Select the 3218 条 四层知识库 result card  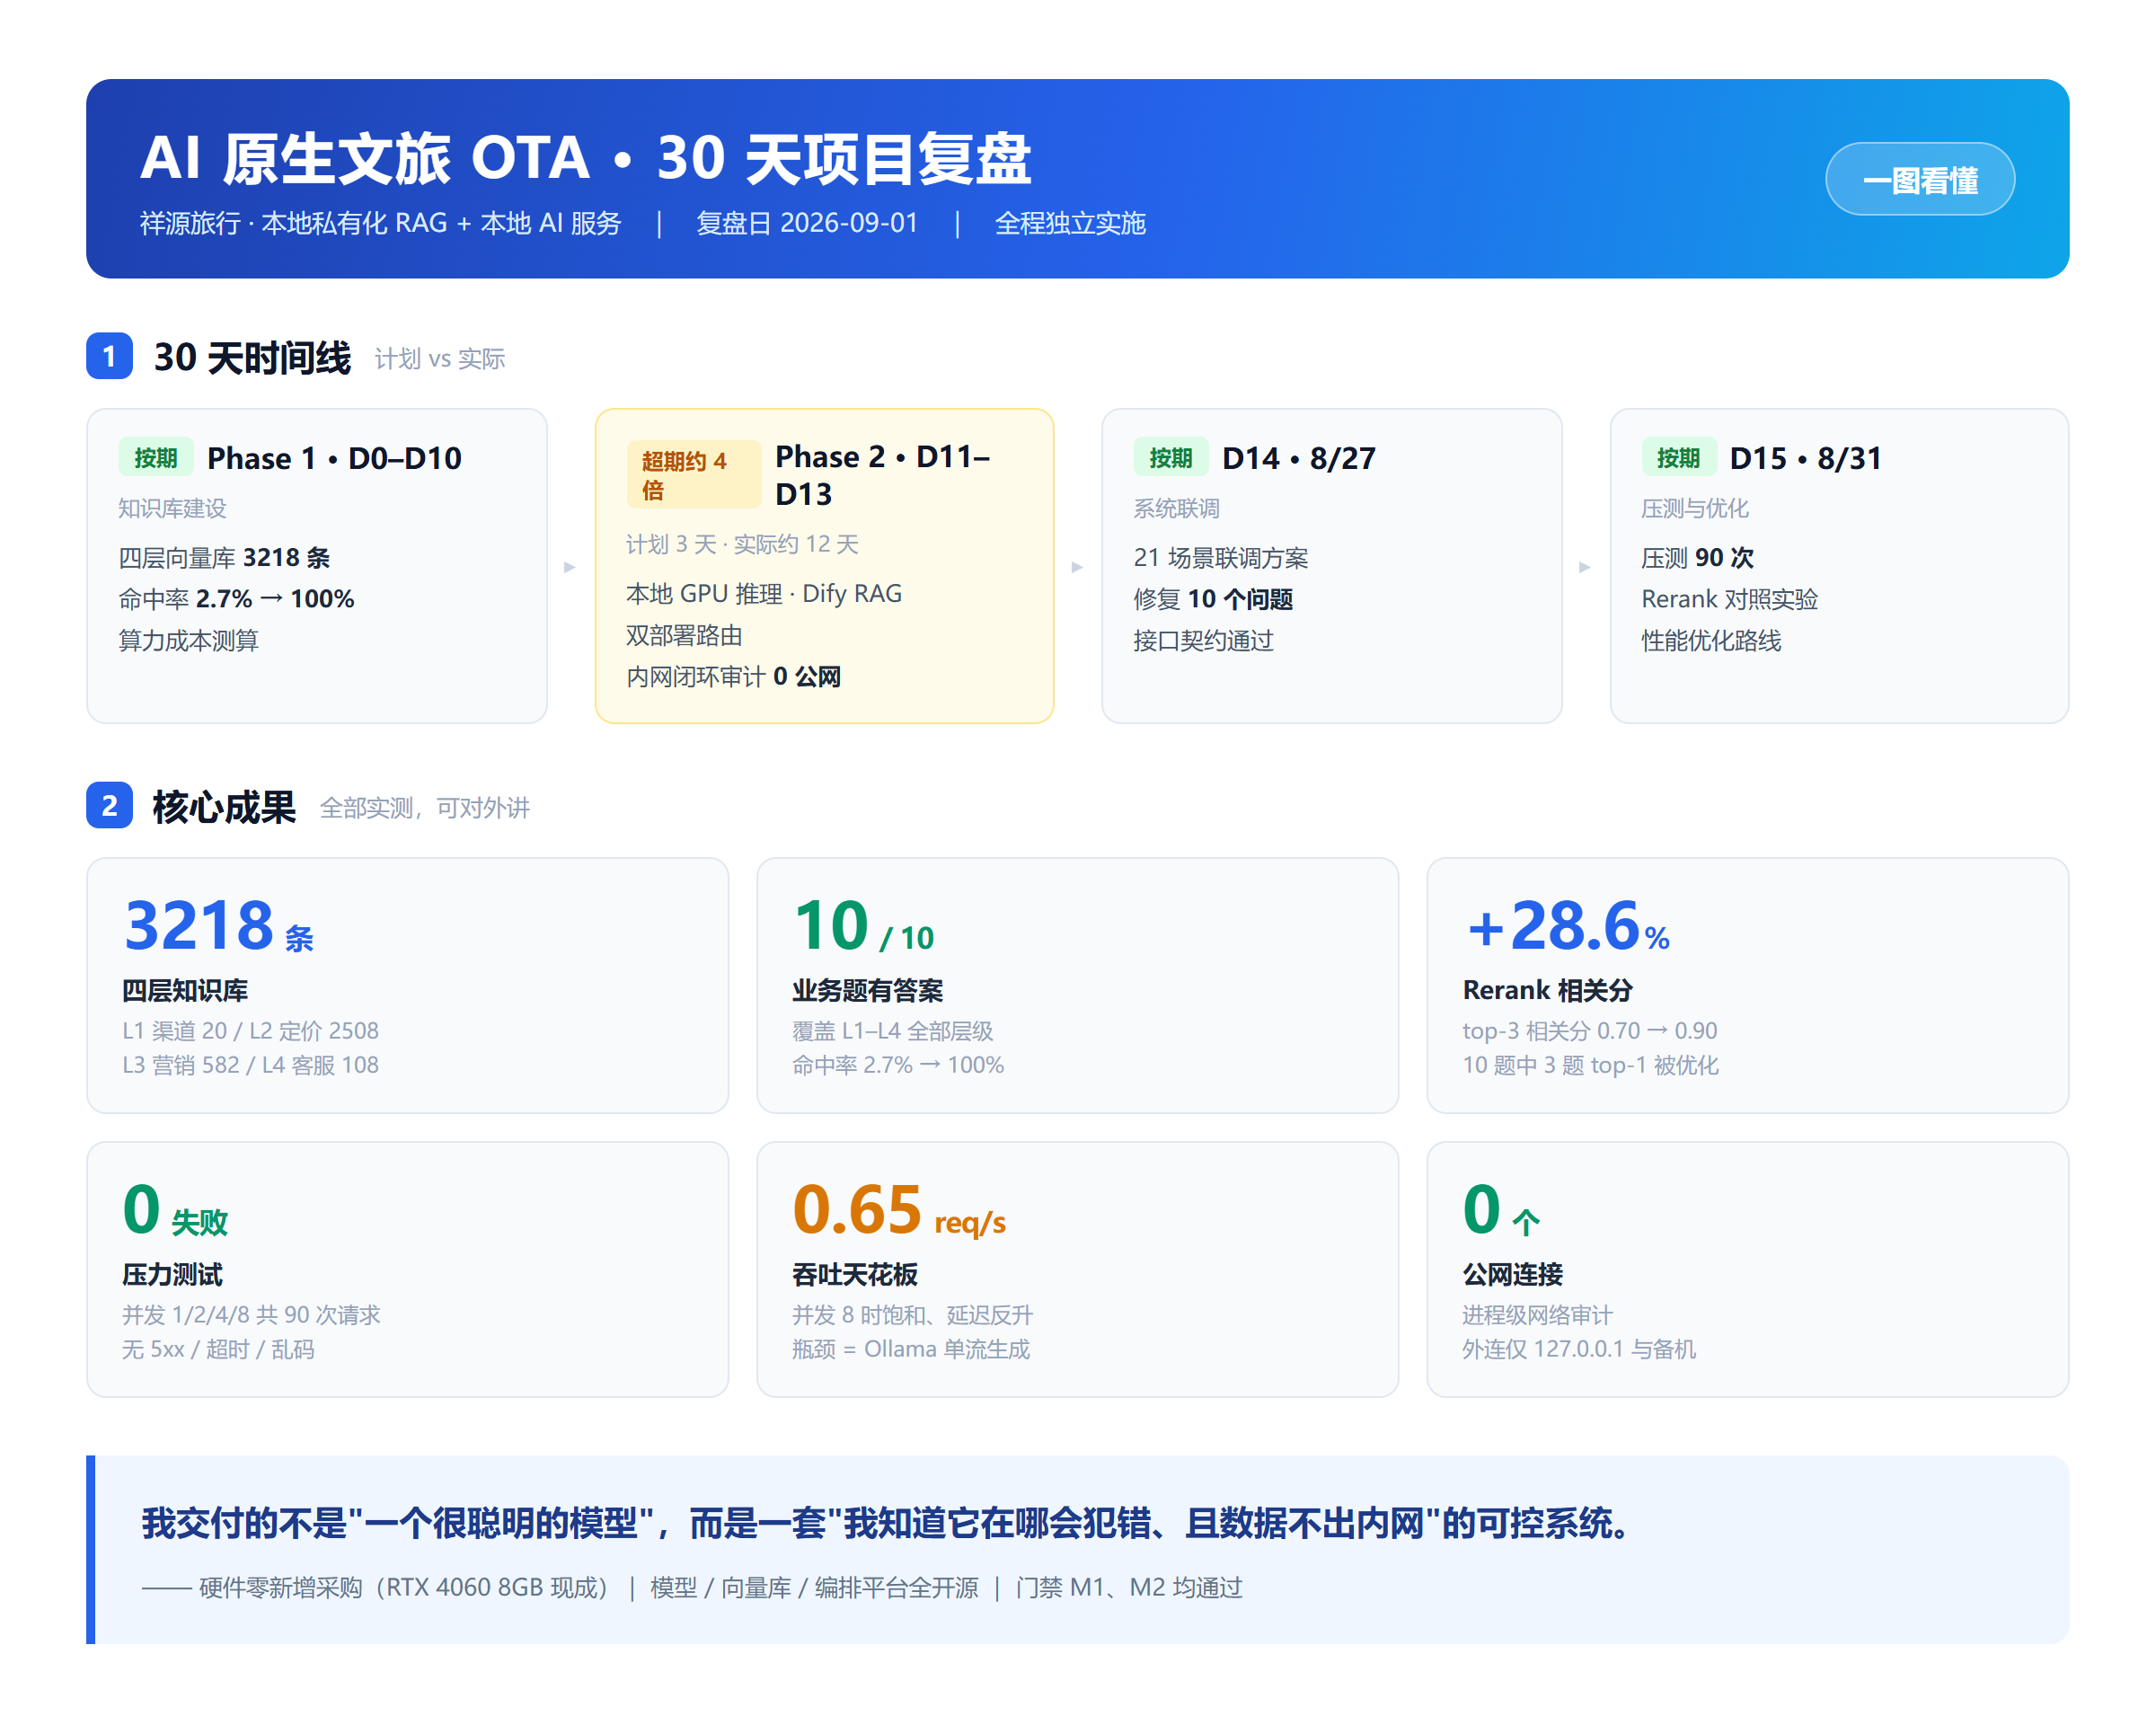coord(407,985)
